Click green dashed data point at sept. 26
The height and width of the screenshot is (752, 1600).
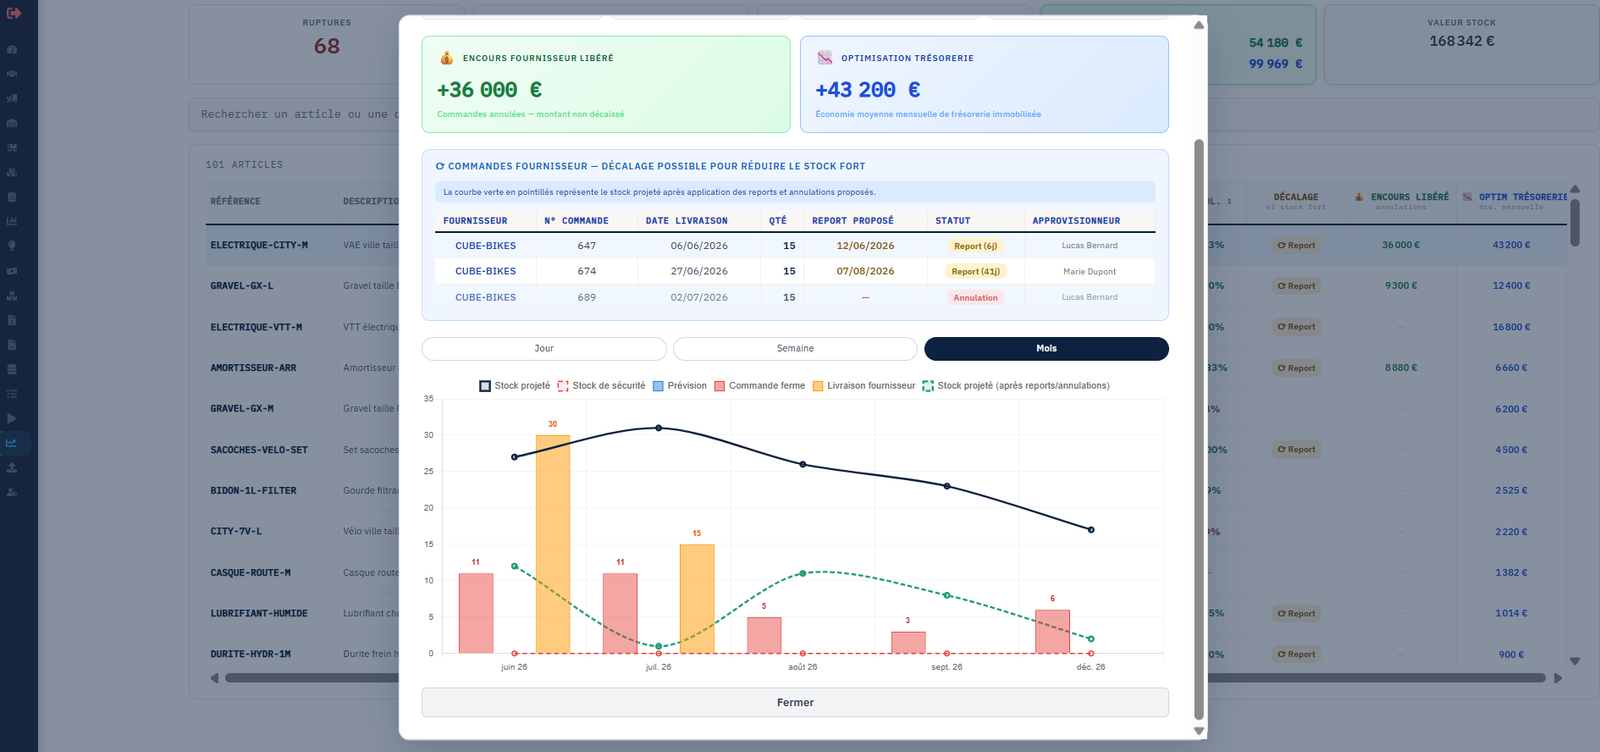click(947, 595)
